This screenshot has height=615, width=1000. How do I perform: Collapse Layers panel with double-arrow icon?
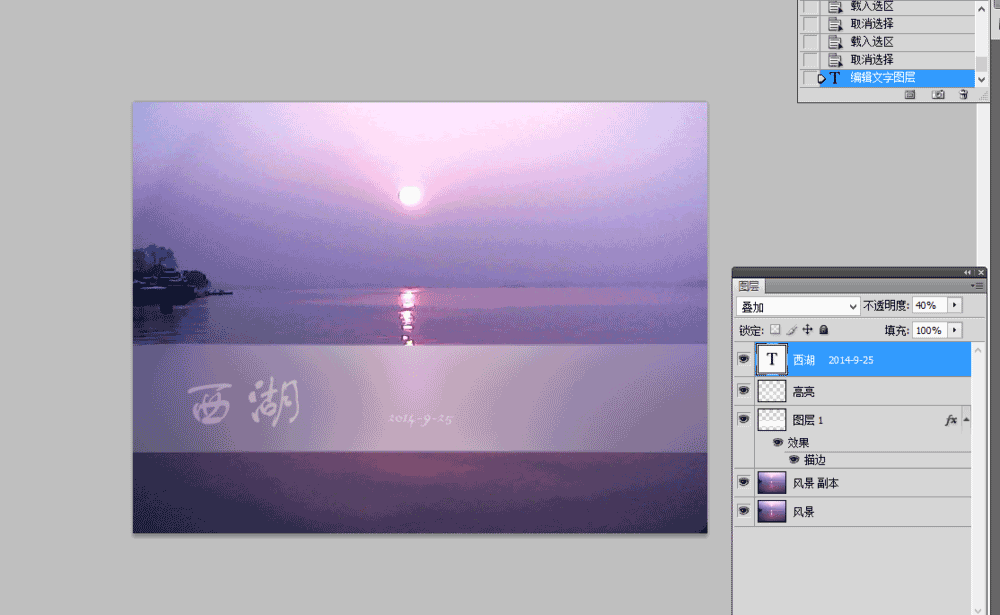[967, 272]
